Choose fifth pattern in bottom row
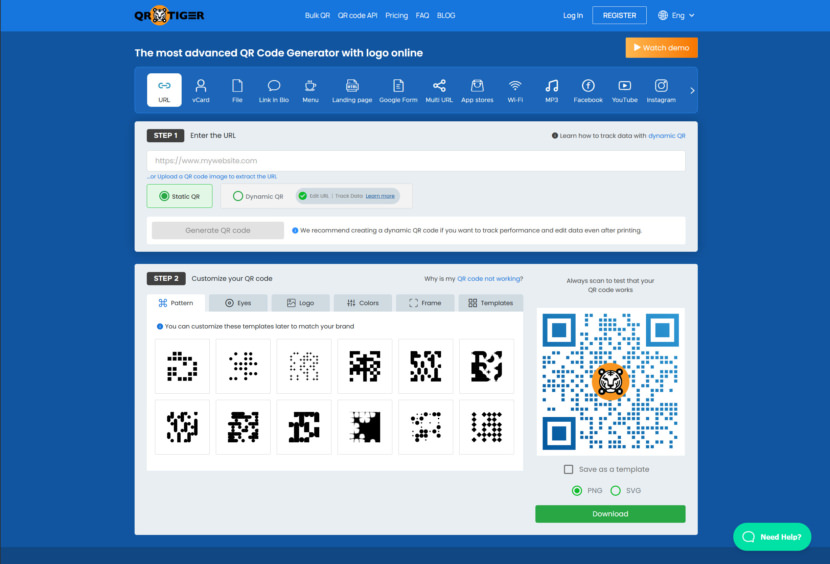This screenshot has height=564, width=830. pyautogui.click(x=426, y=427)
